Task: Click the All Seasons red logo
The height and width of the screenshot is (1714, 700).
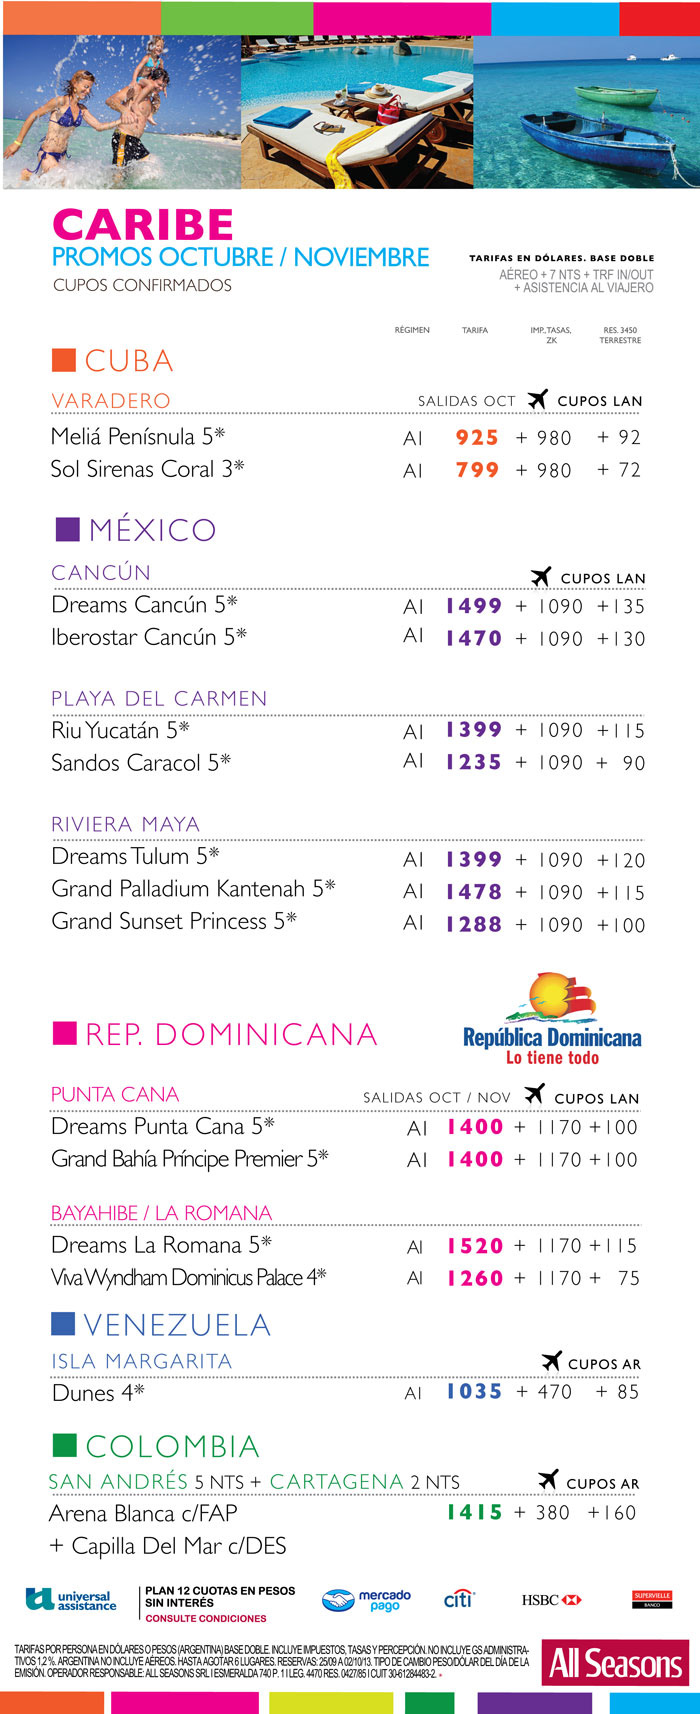Action: pos(615,1663)
